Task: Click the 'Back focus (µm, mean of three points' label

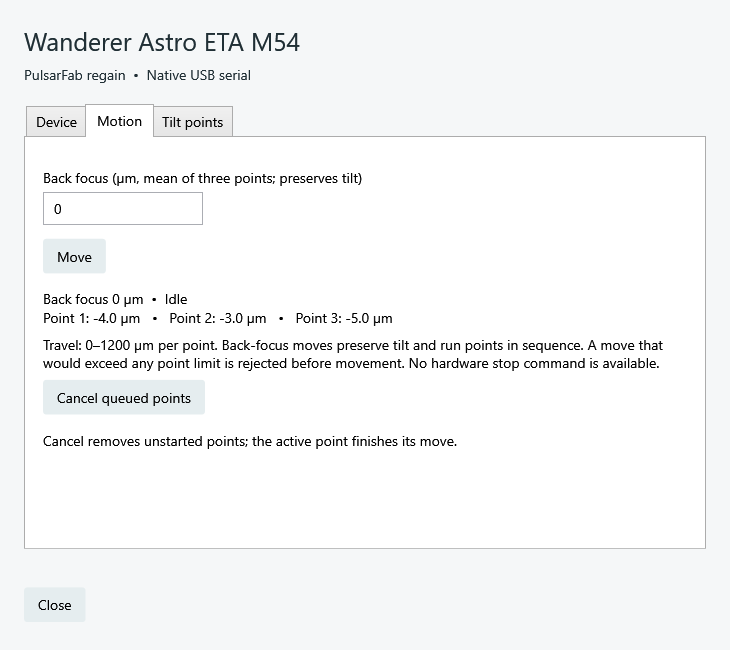Action: click(203, 178)
